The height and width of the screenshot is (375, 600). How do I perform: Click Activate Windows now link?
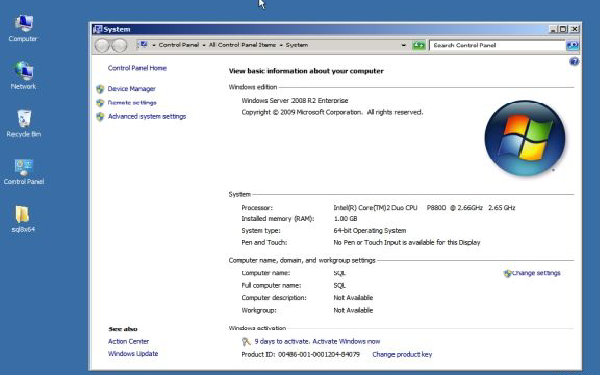pos(346,341)
